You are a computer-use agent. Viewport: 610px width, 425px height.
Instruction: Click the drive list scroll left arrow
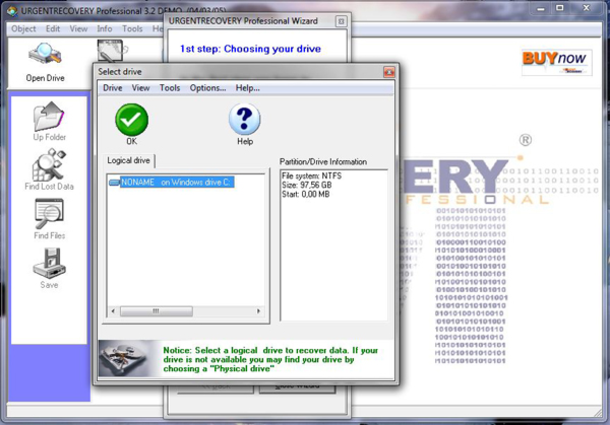pos(113,311)
